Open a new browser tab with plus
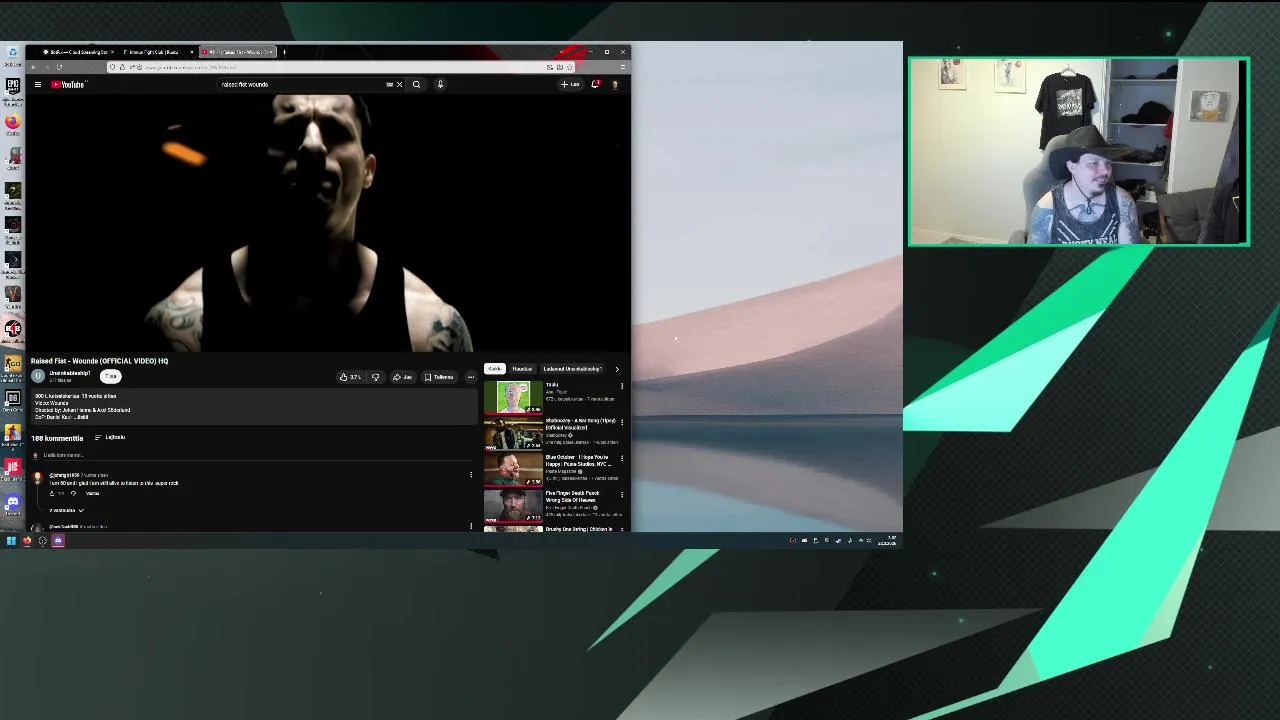This screenshot has width=1280, height=720. 284,52
